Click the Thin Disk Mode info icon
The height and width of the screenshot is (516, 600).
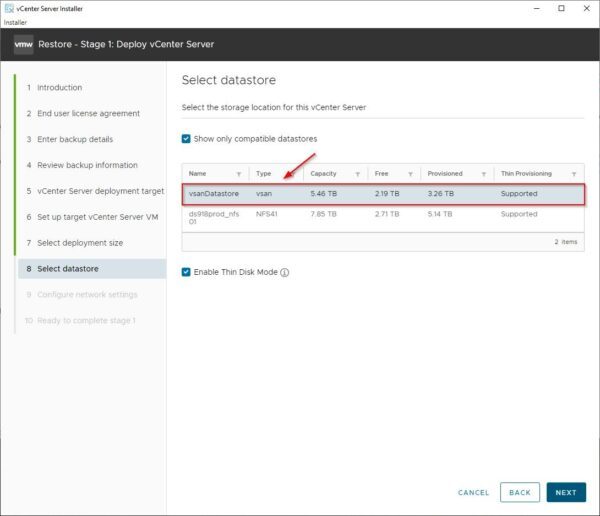(285, 272)
